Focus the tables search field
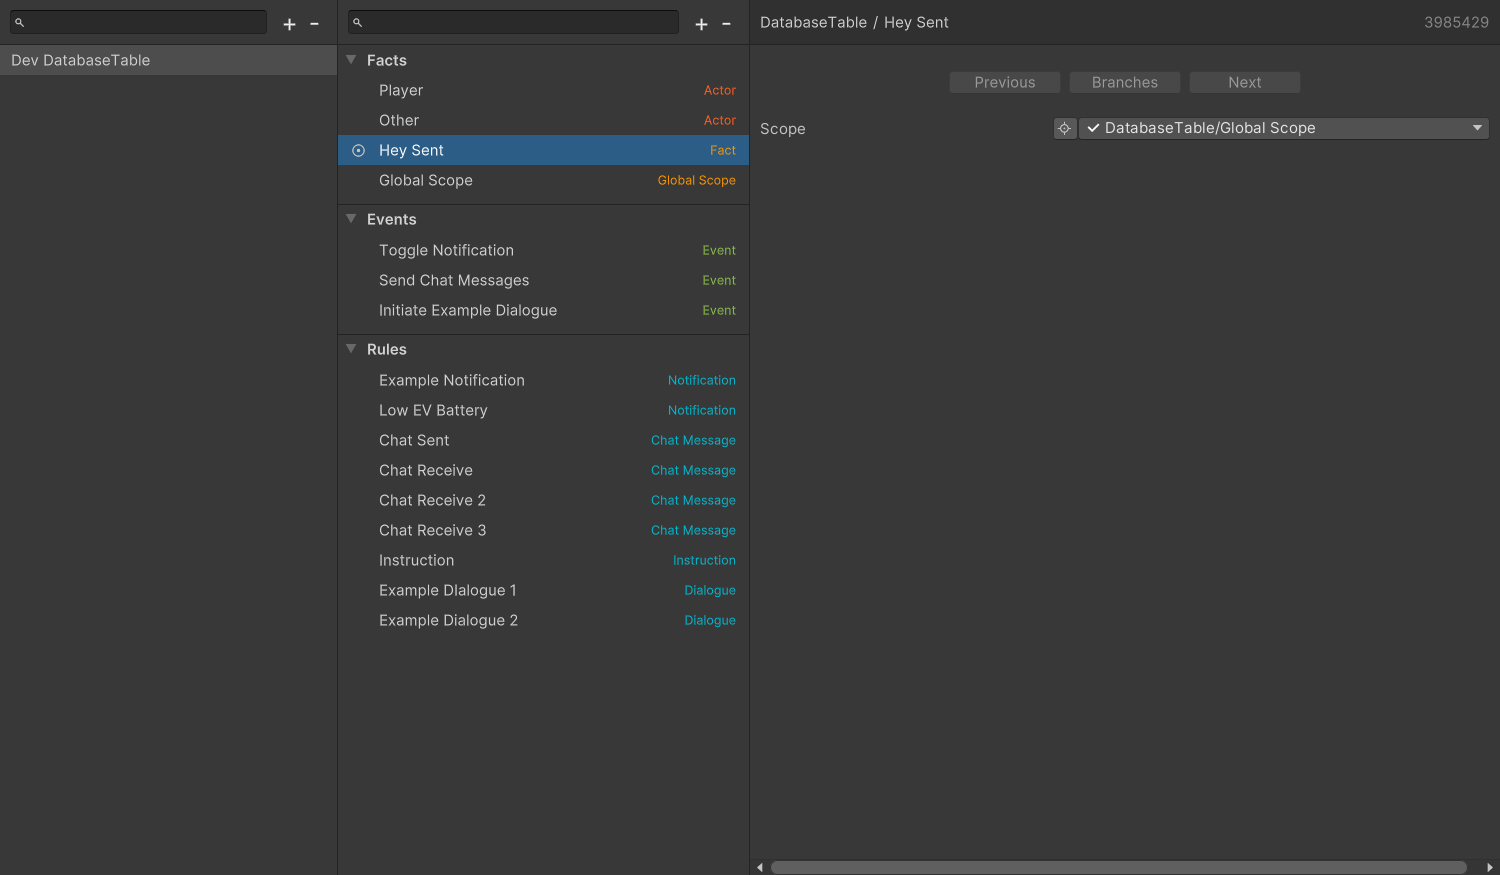1500x875 pixels. (139, 22)
